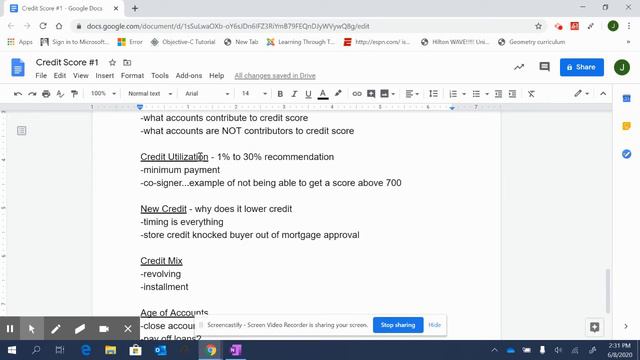Open the Docs home icon
Viewport: 640px width, 360px height.
pos(18,67)
